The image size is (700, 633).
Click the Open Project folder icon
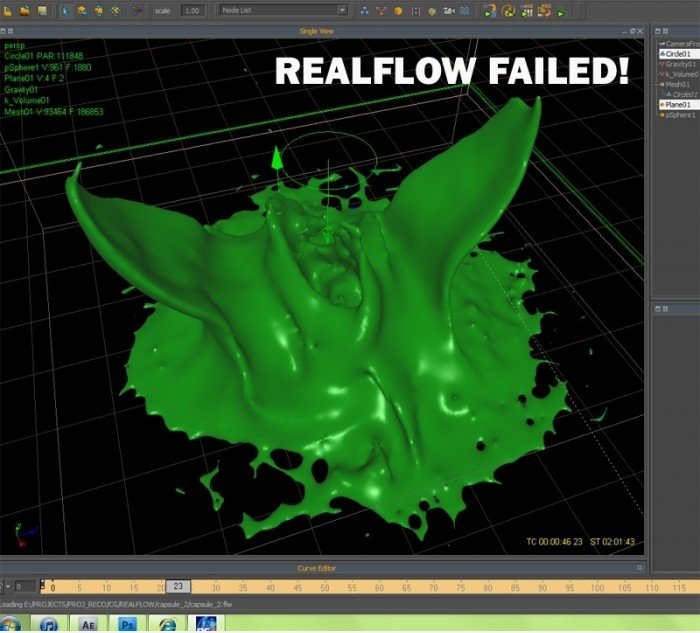pyautogui.click(x=25, y=10)
